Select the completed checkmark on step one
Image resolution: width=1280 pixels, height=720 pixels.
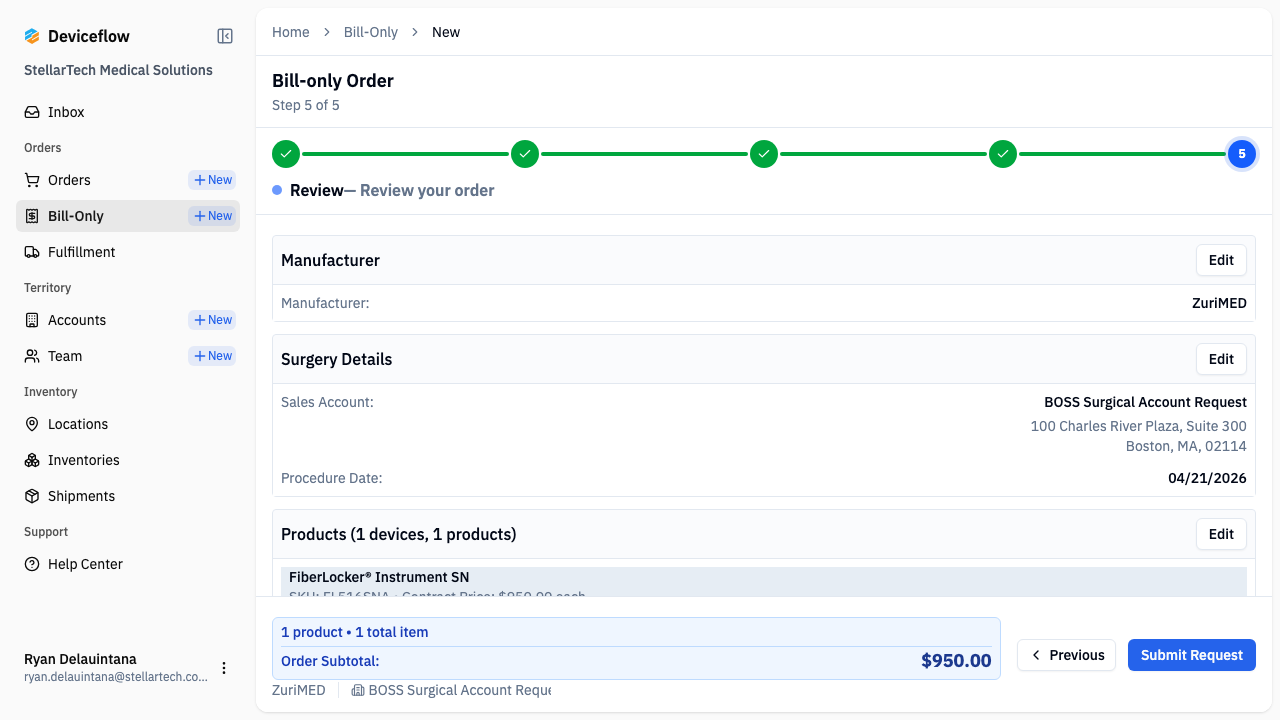(286, 154)
